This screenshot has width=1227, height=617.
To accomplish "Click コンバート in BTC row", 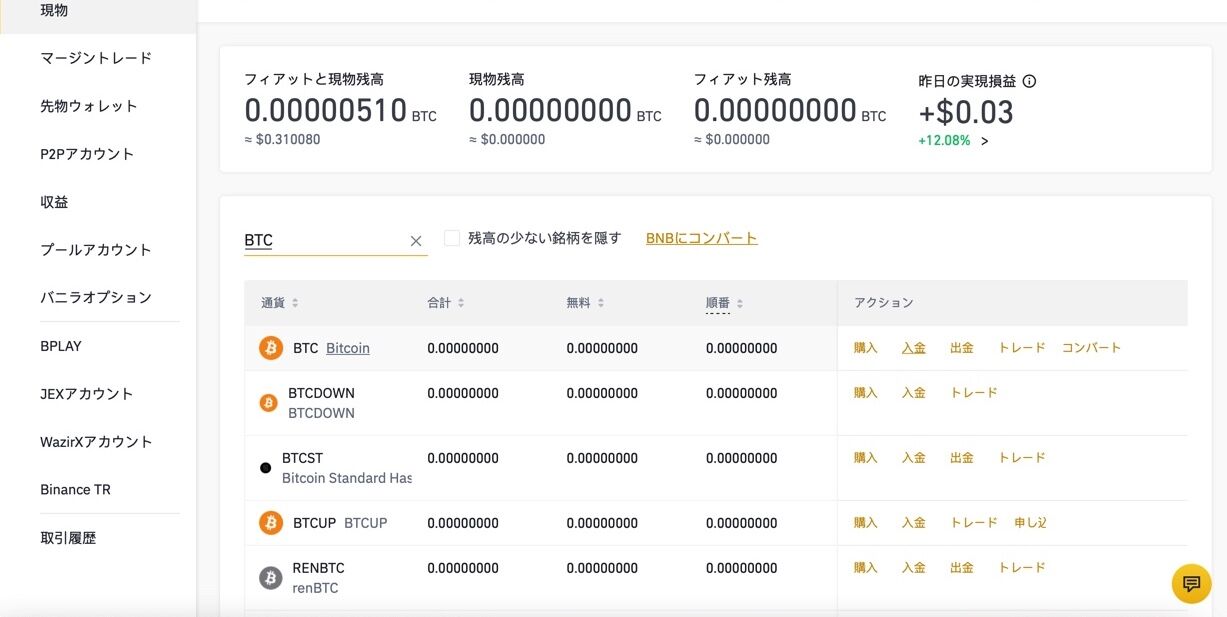I will (1092, 348).
